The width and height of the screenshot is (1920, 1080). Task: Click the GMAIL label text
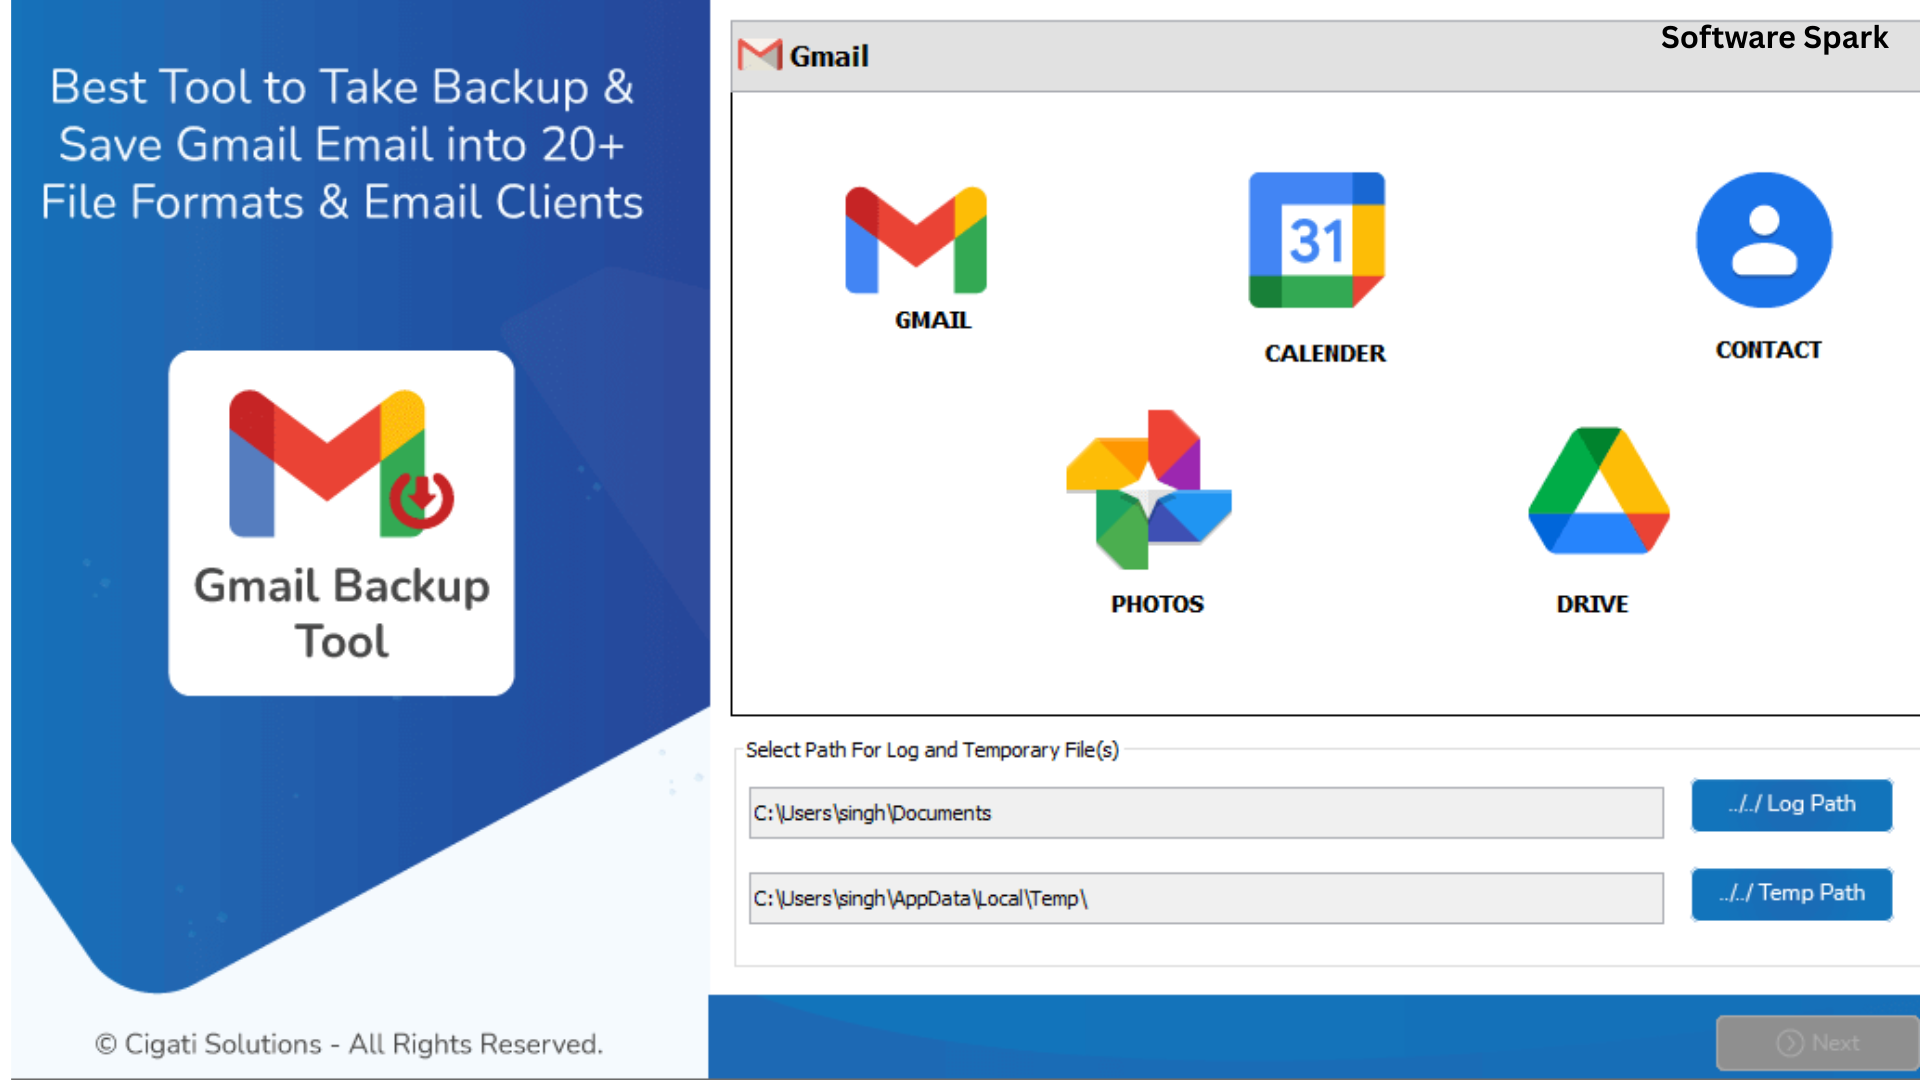933,320
